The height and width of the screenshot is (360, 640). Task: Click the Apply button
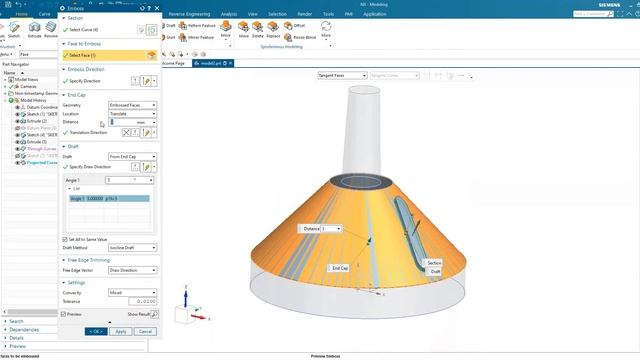pos(120,331)
